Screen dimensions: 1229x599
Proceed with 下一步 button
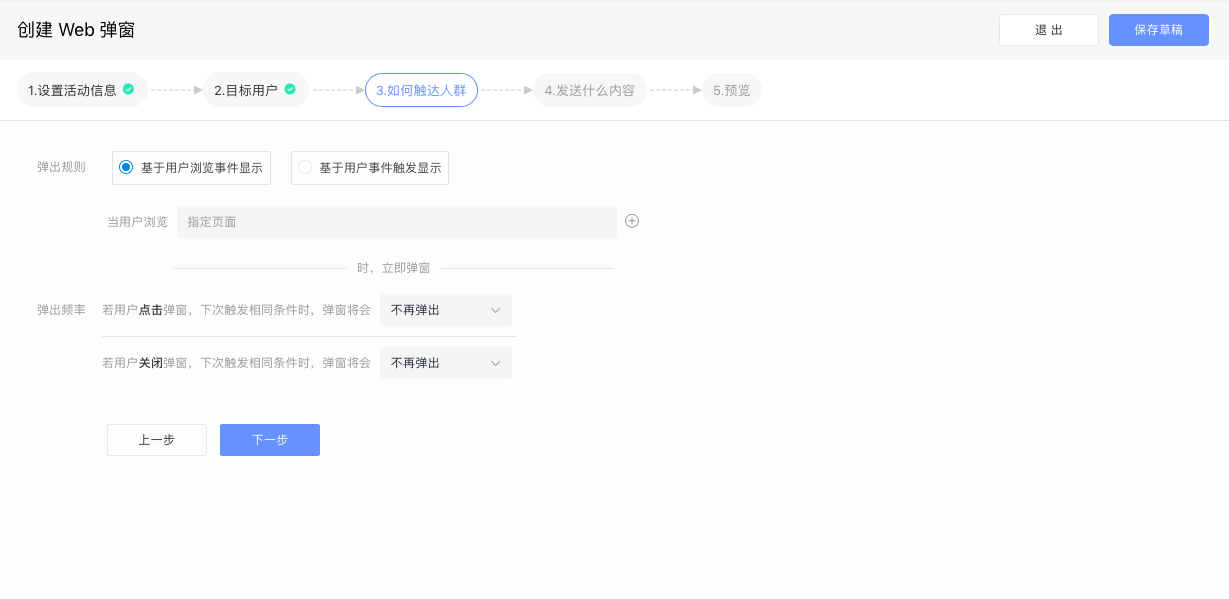pos(270,440)
